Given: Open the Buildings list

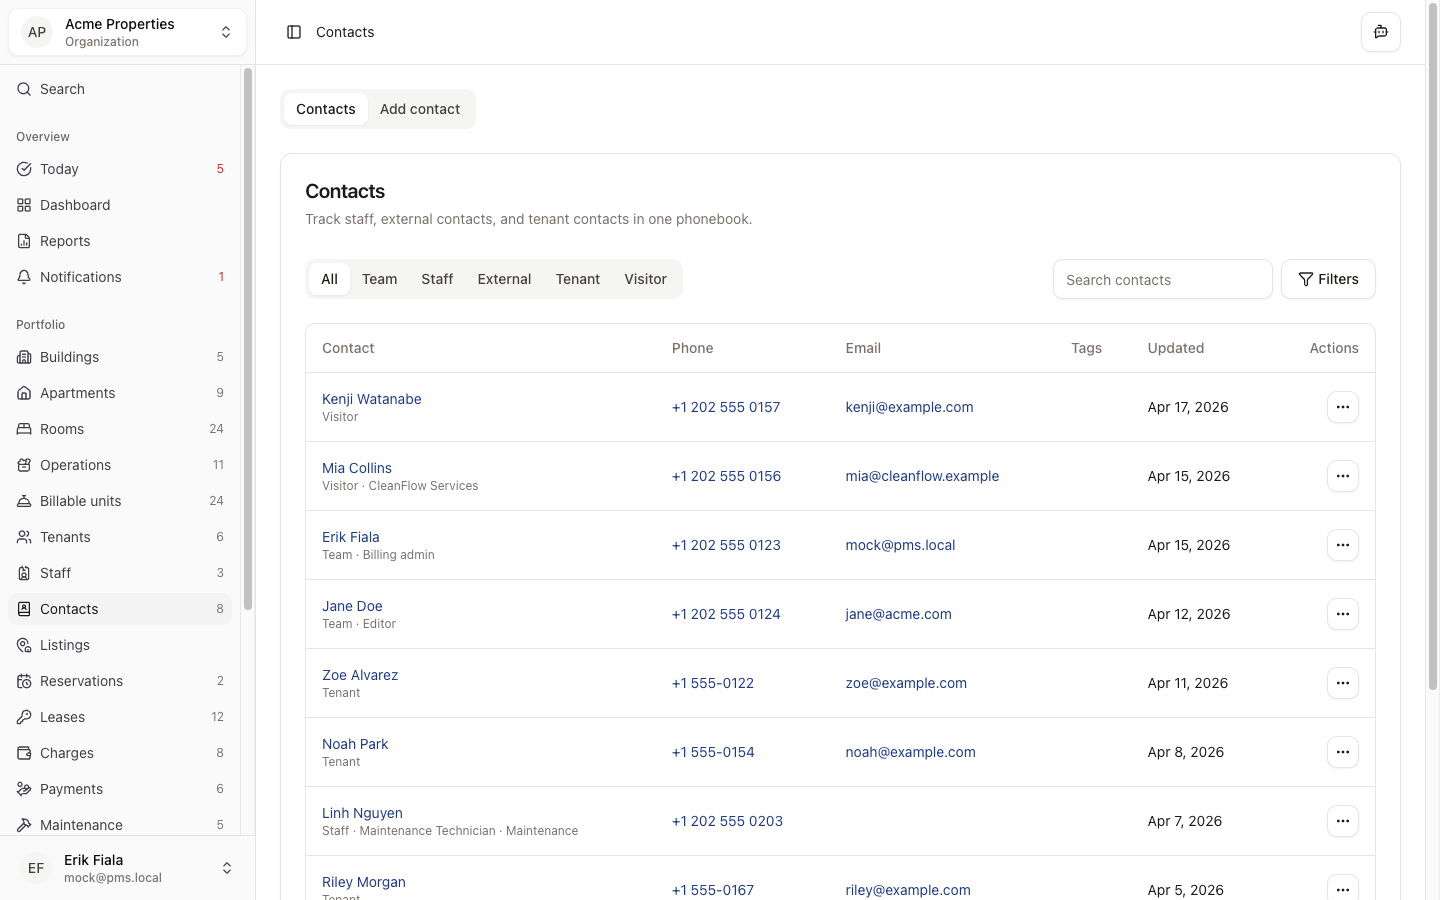Looking at the screenshot, I should pyautogui.click(x=71, y=356).
